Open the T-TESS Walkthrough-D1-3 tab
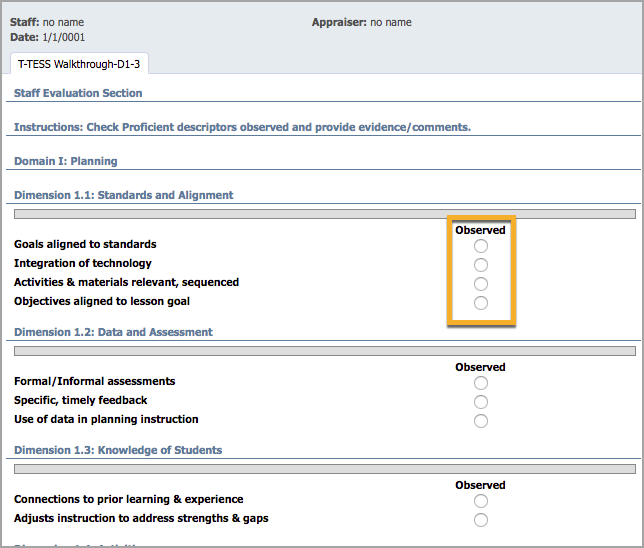Viewport: 644px width, 548px height. point(79,64)
